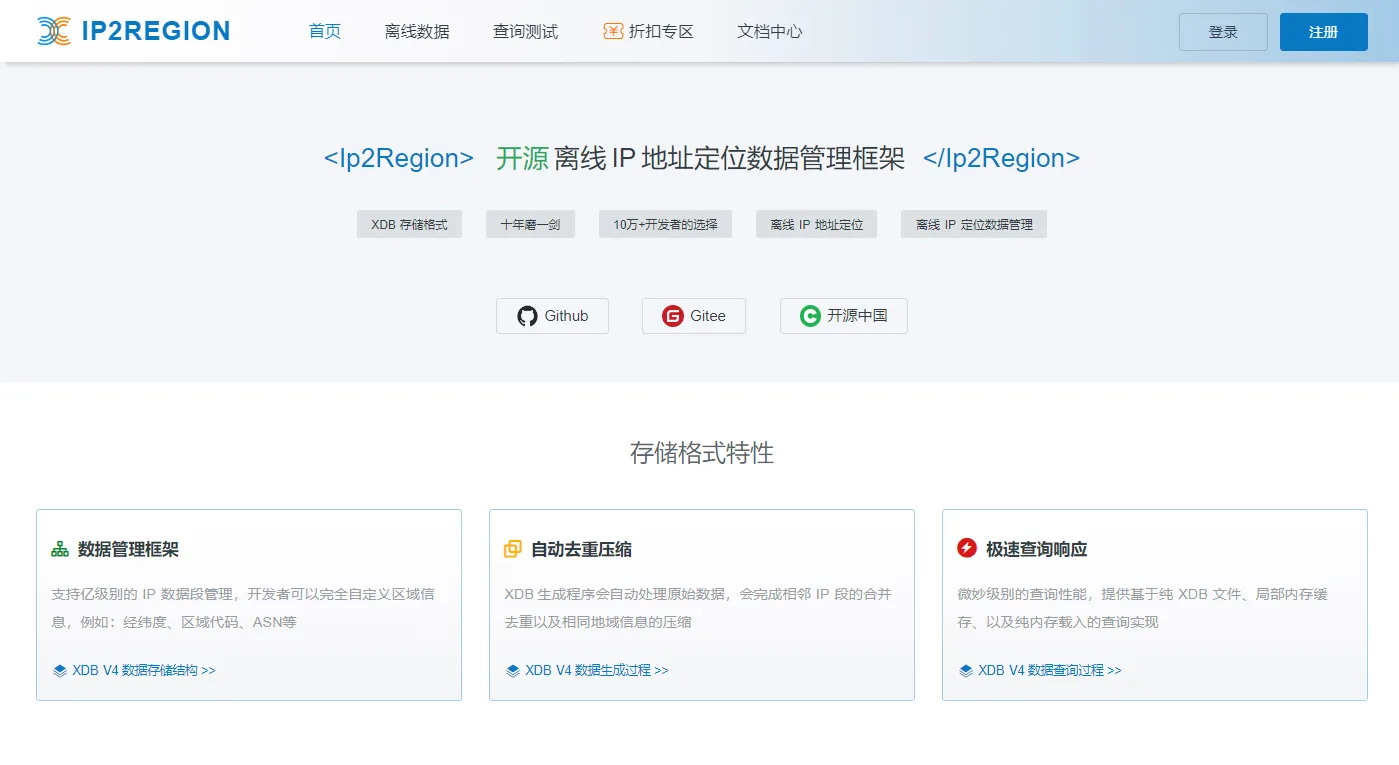Click the green hierarchy icon by 数据管理框架
1399x765 pixels.
[x=60, y=549]
